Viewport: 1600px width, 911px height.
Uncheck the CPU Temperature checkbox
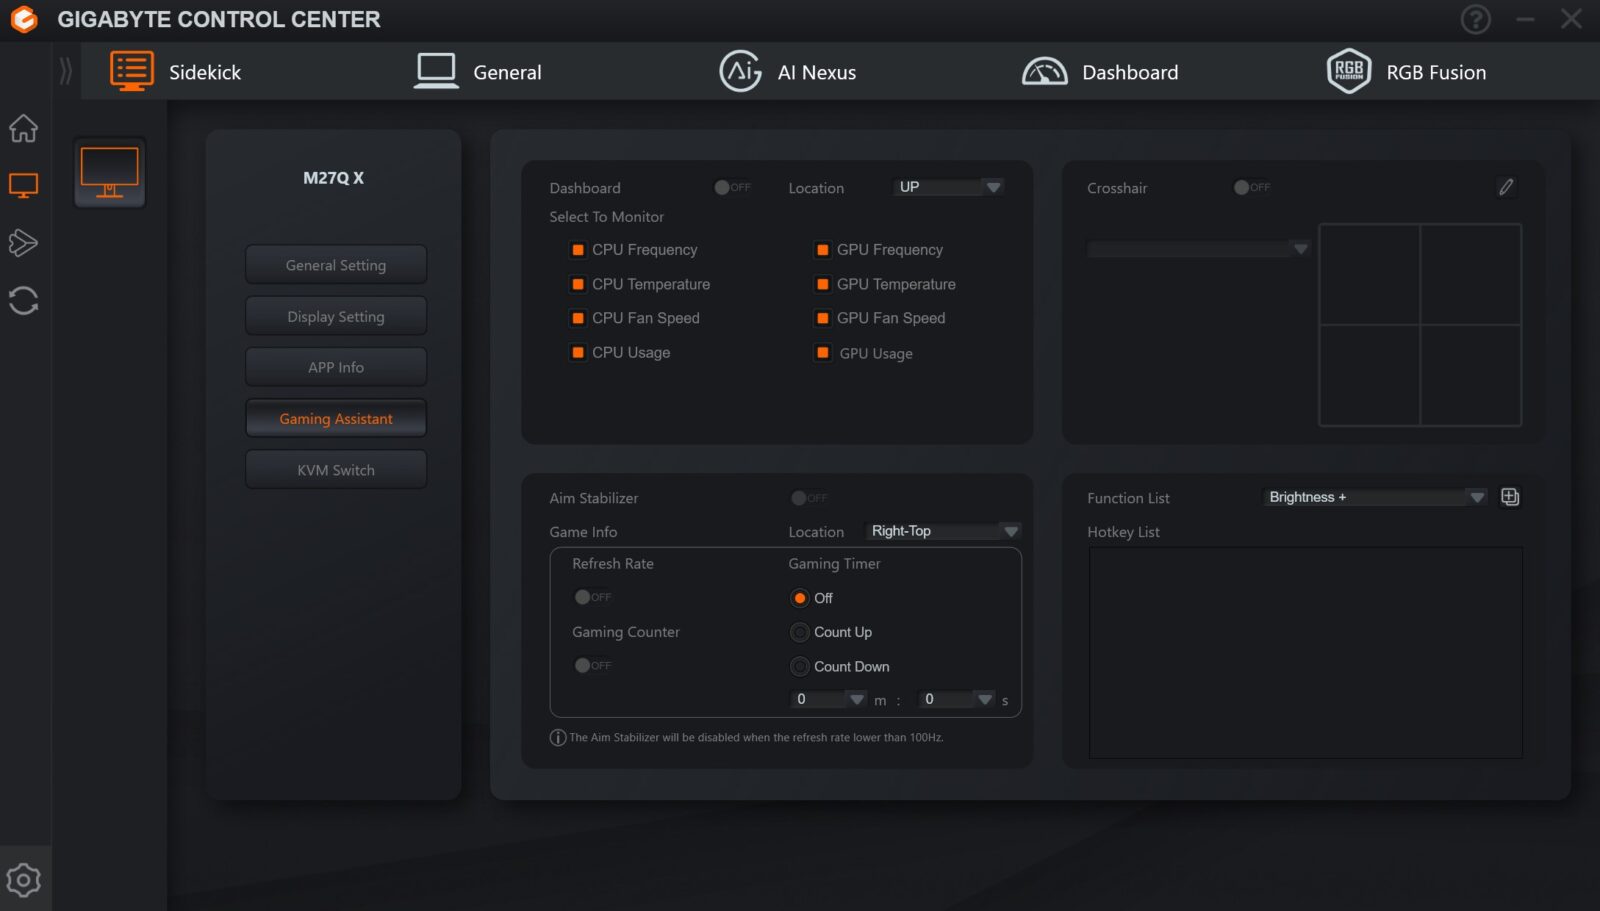[578, 284]
